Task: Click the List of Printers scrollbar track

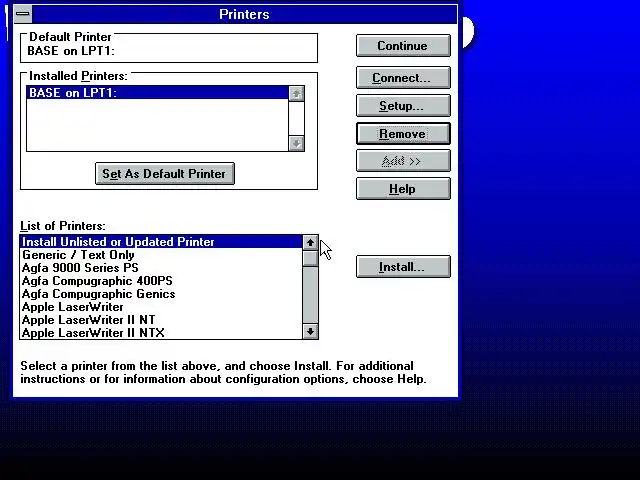Action: pyautogui.click(x=310, y=296)
